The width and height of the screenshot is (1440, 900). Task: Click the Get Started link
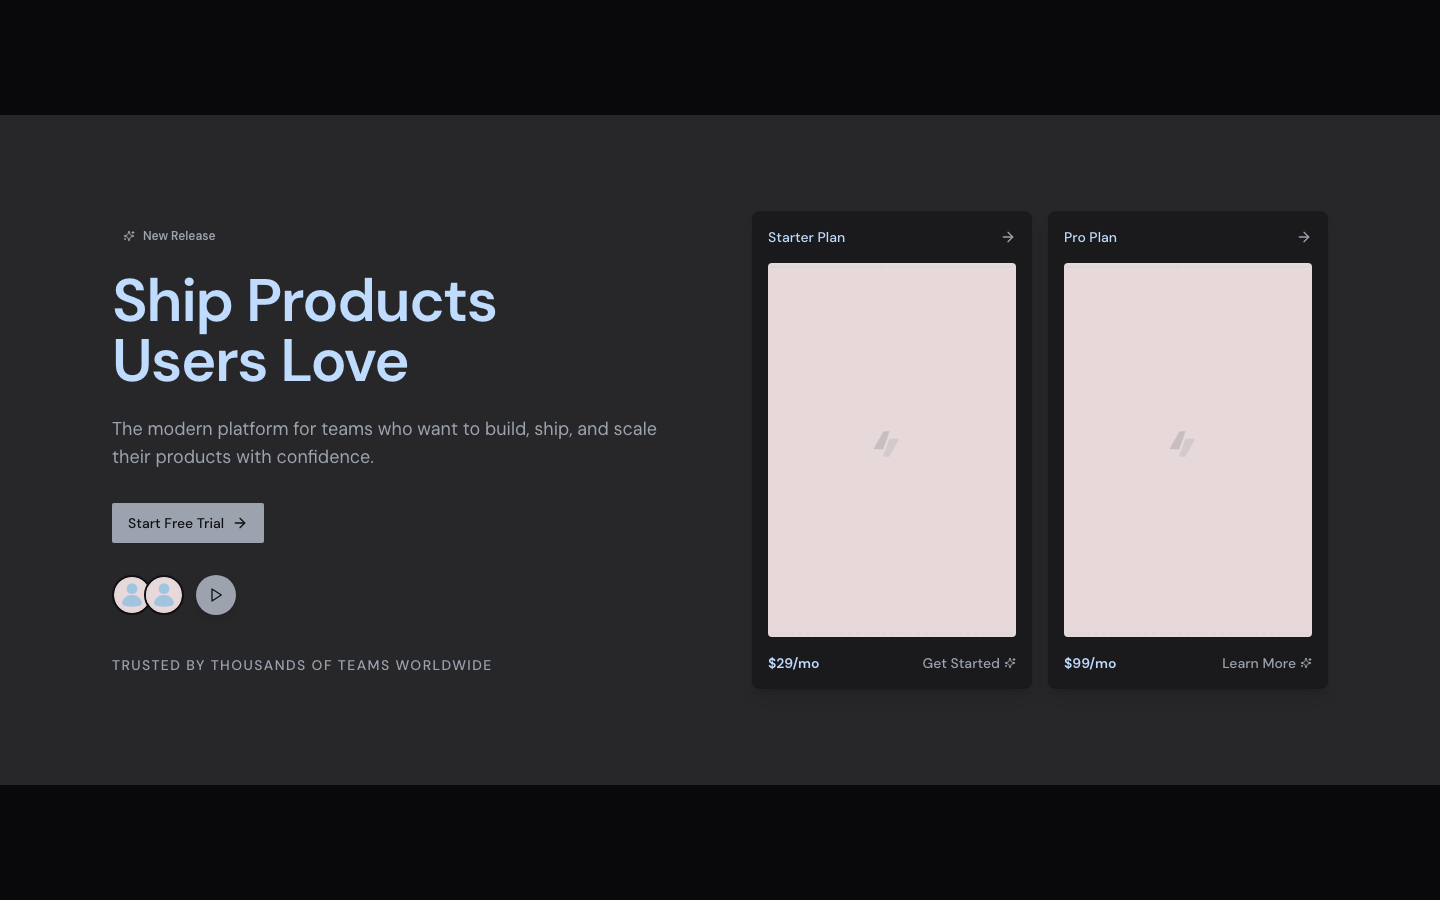[960, 663]
